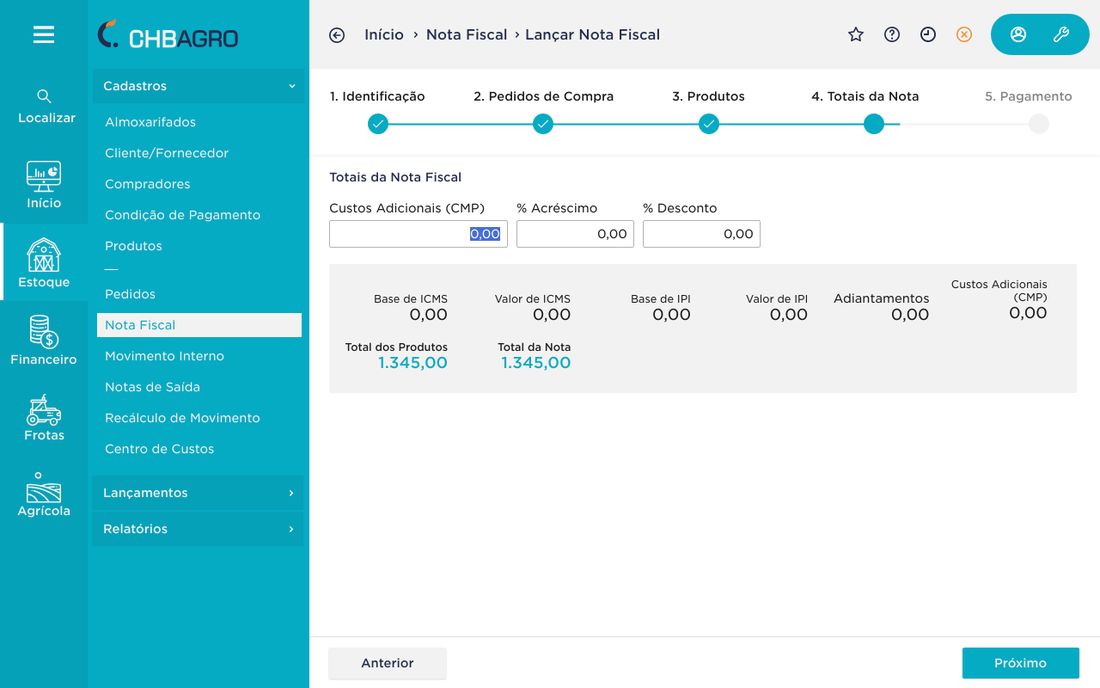
Task: Click the CHBAGRO logo
Action: 168,35
